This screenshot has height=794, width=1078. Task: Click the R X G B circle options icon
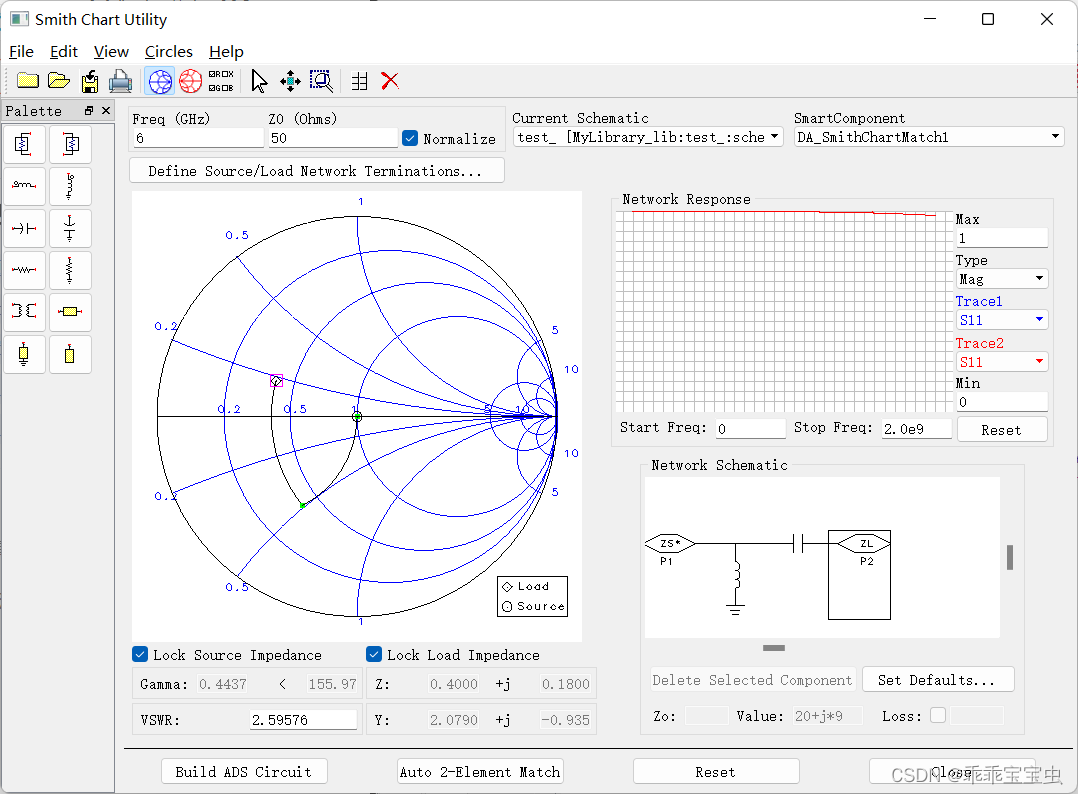tap(221, 81)
